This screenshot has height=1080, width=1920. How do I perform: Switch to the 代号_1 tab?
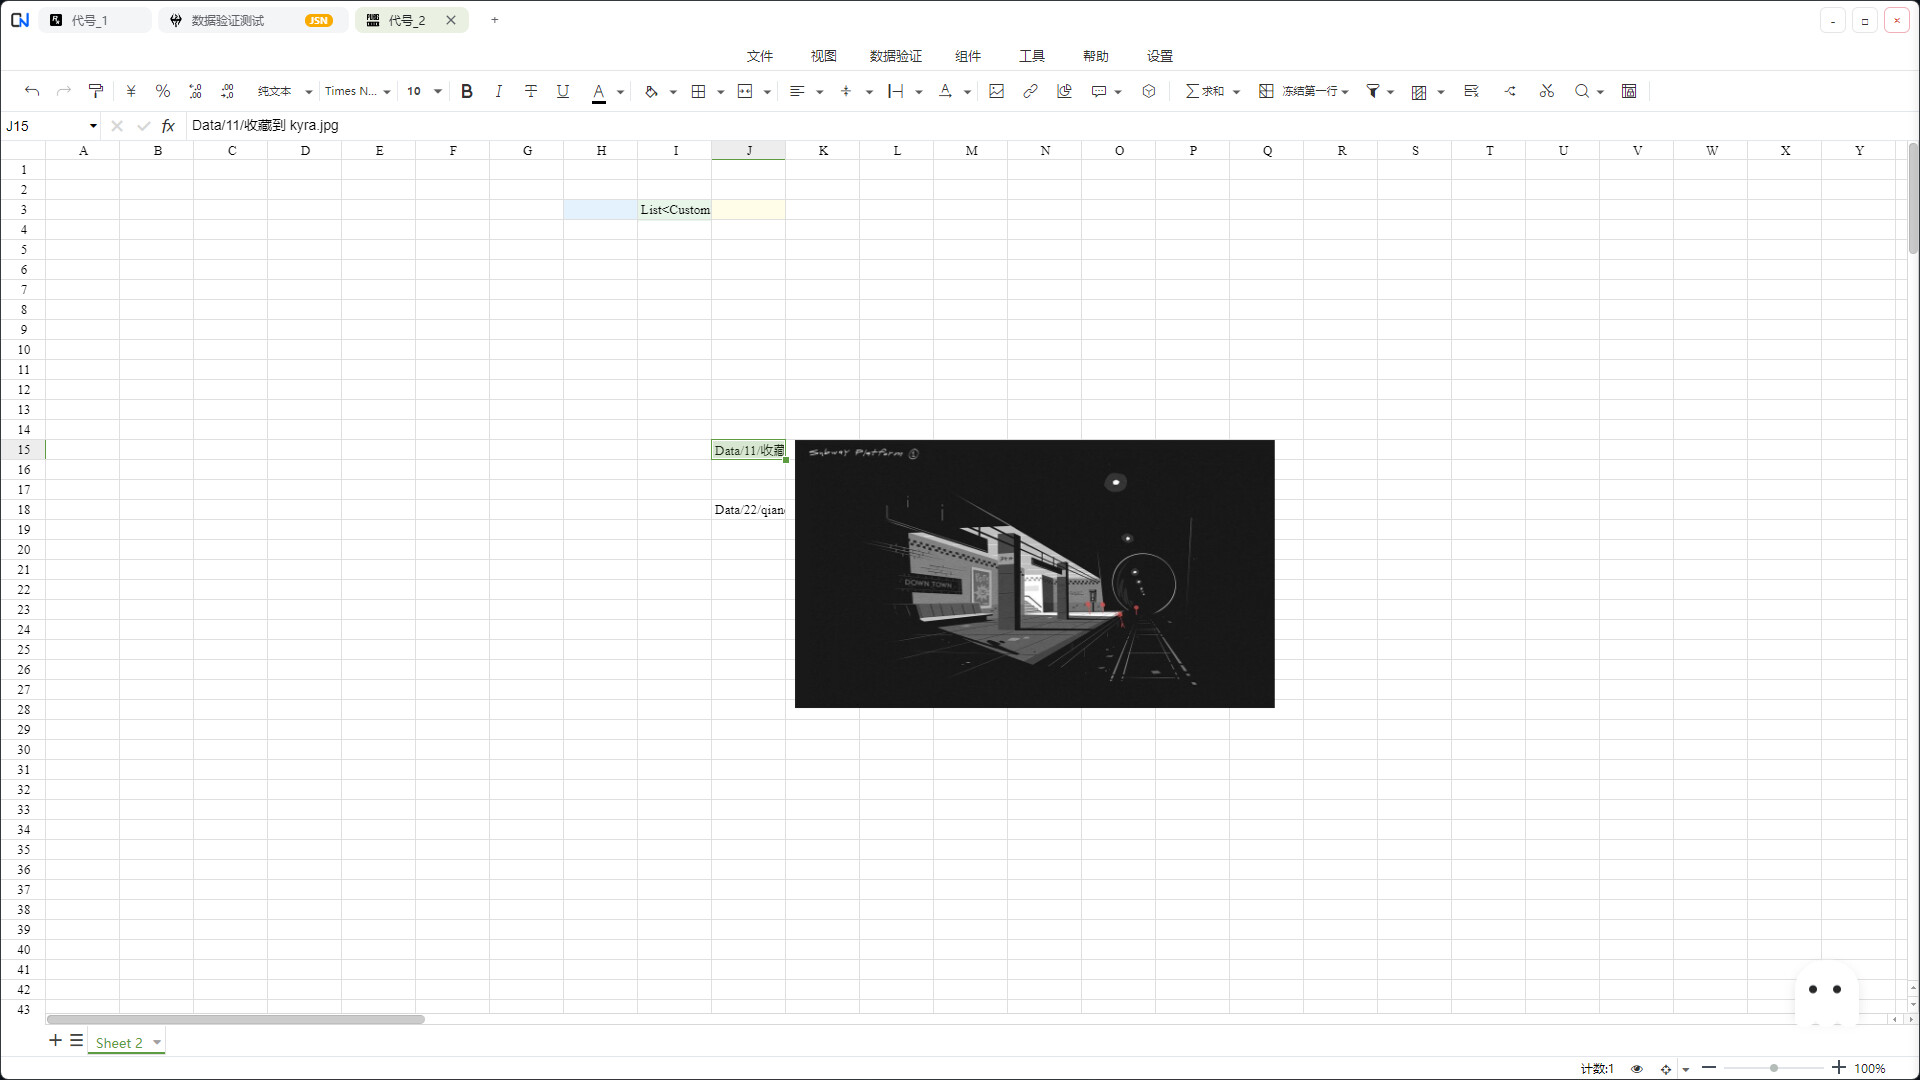click(x=96, y=20)
